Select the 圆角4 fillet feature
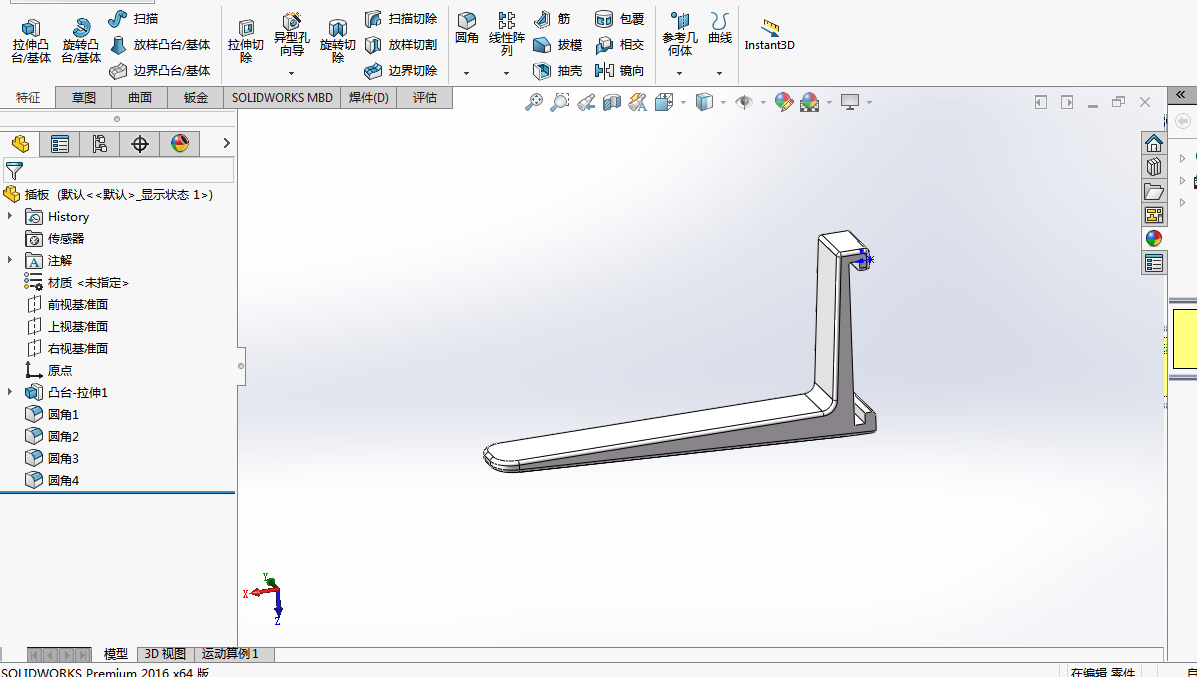The image size is (1197, 677). click(52, 480)
